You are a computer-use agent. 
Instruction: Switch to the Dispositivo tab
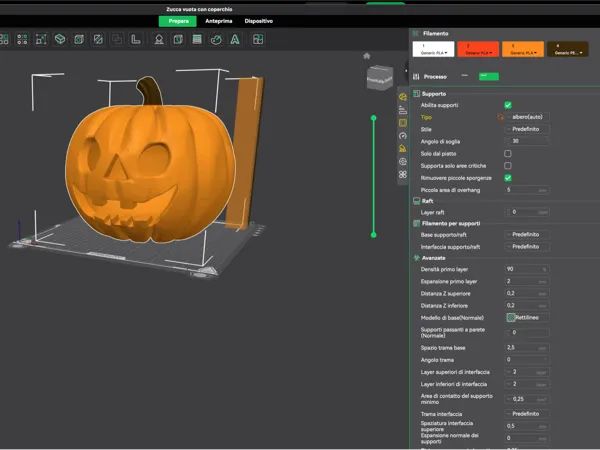click(259, 21)
